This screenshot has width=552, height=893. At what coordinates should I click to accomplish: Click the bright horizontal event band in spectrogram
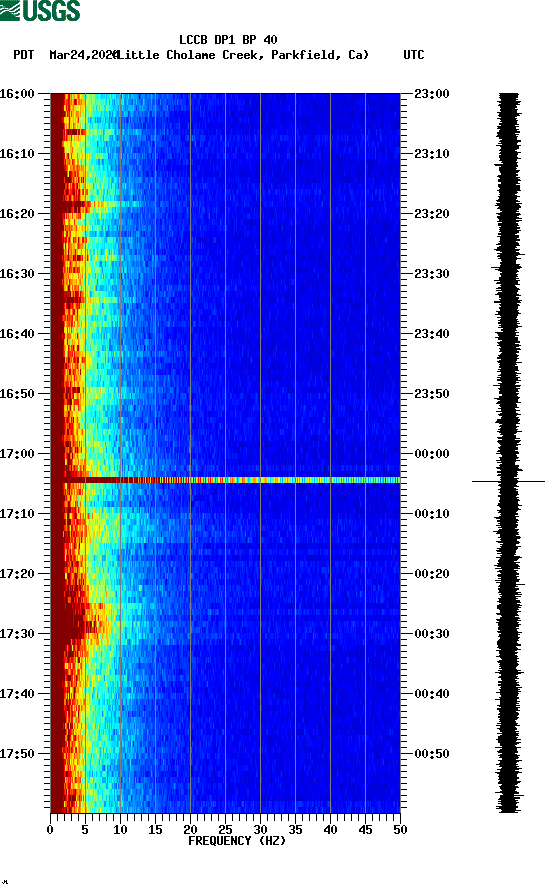(226, 480)
